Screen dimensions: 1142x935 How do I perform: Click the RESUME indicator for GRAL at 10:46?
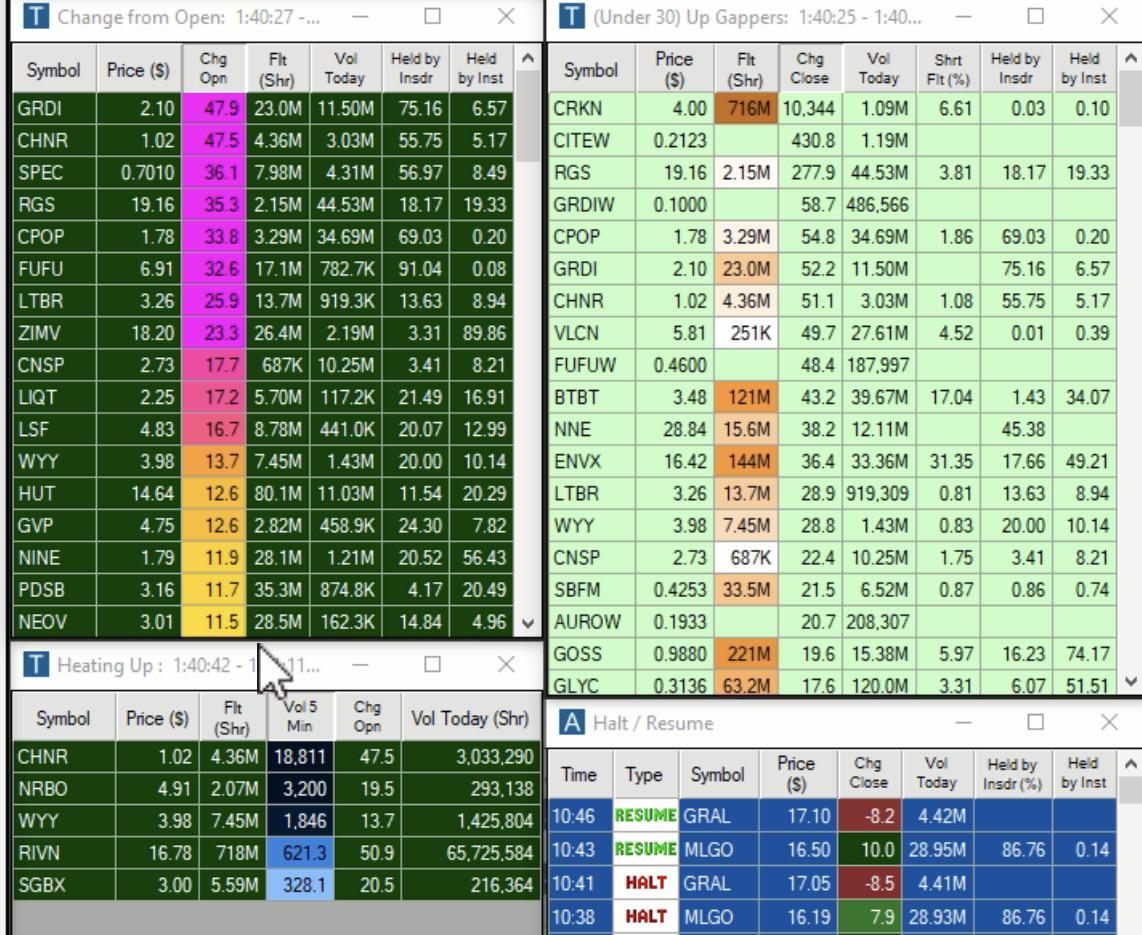[644, 815]
